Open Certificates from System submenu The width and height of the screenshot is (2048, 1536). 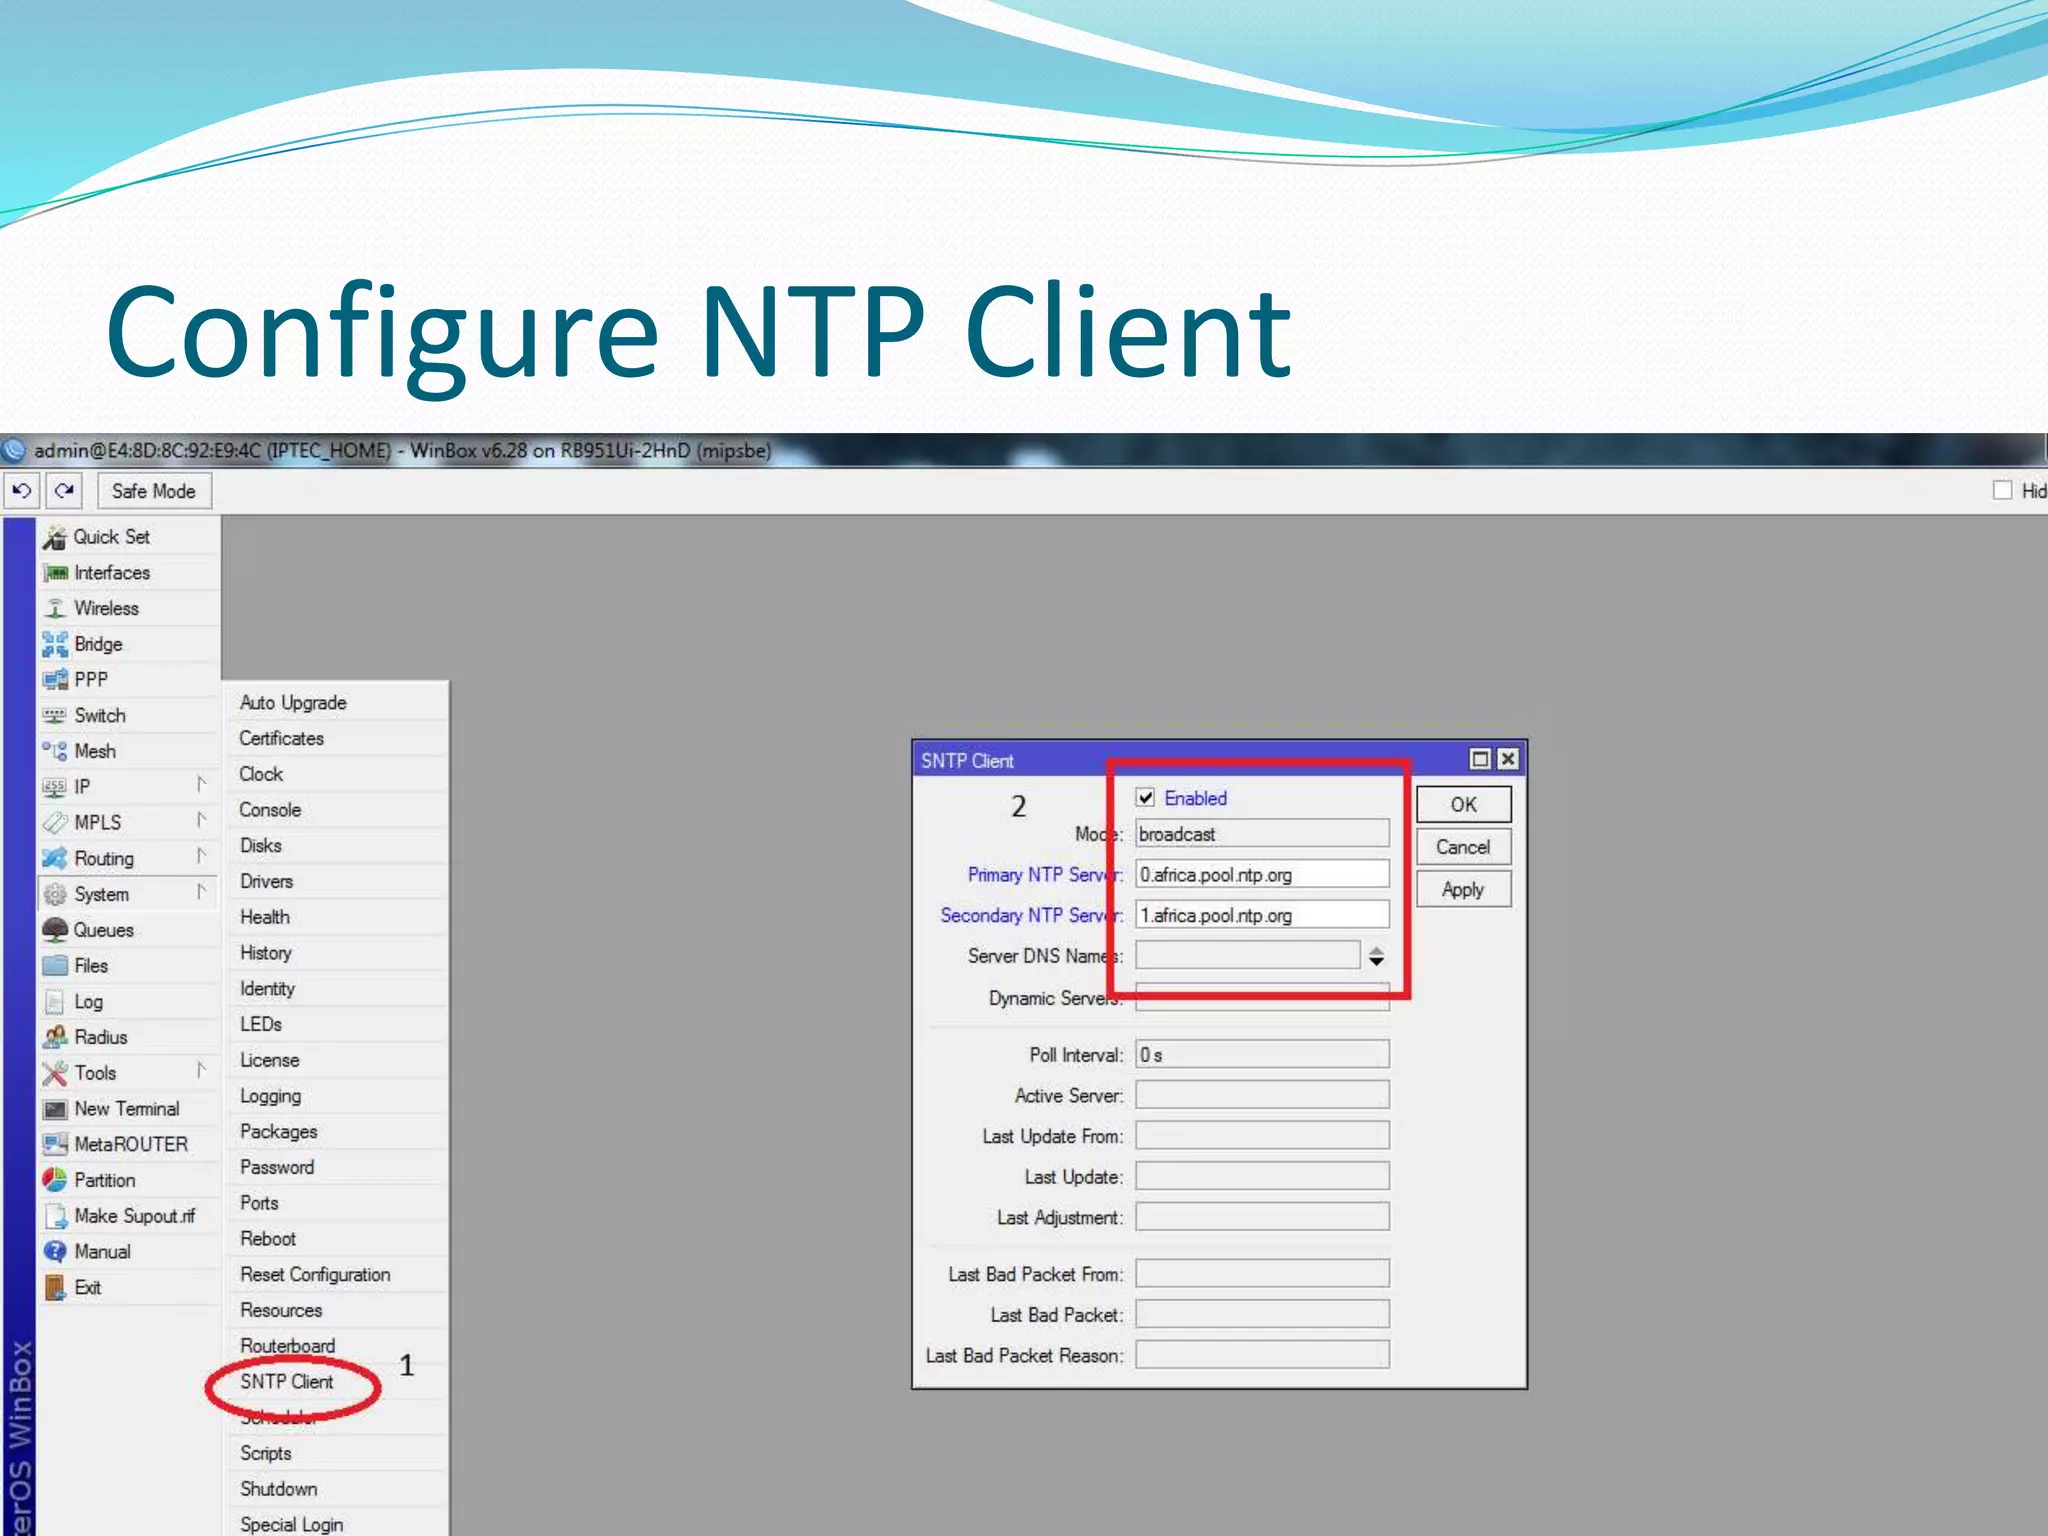point(281,739)
